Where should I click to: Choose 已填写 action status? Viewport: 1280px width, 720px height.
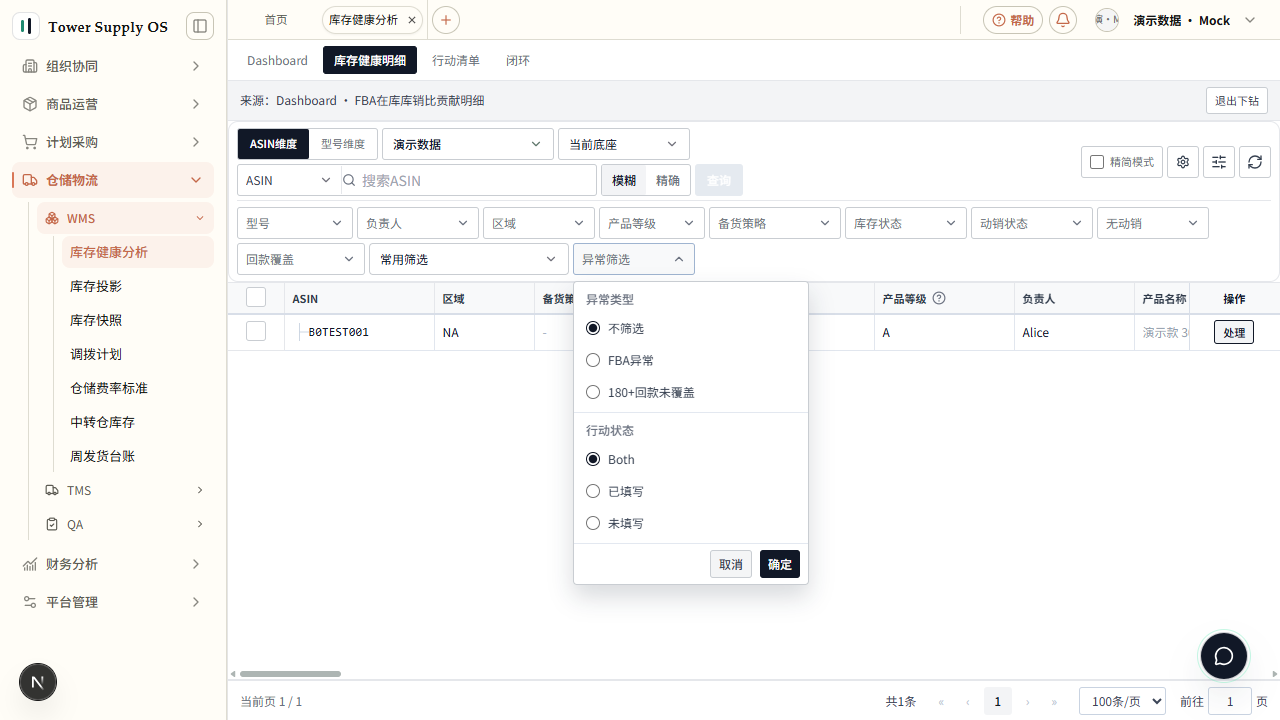593,491
